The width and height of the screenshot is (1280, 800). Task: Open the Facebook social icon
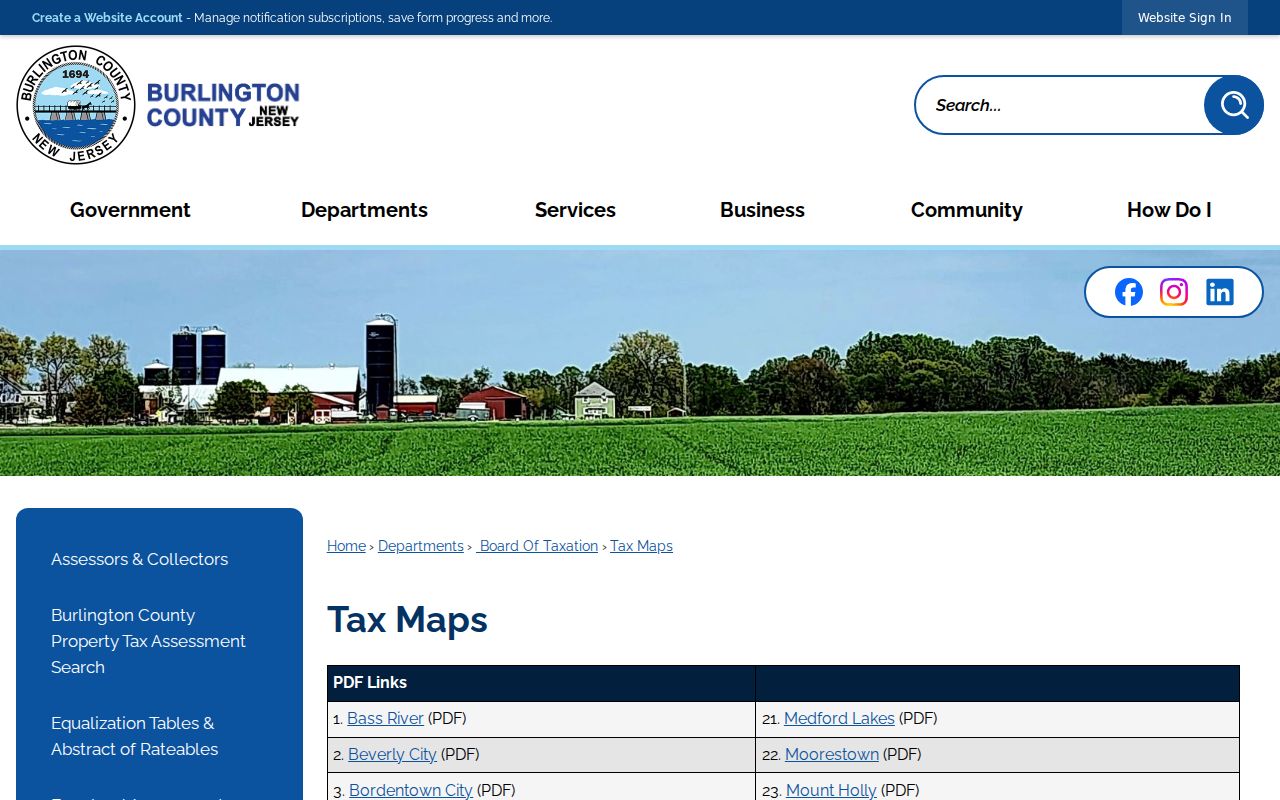coord(1129,292)
